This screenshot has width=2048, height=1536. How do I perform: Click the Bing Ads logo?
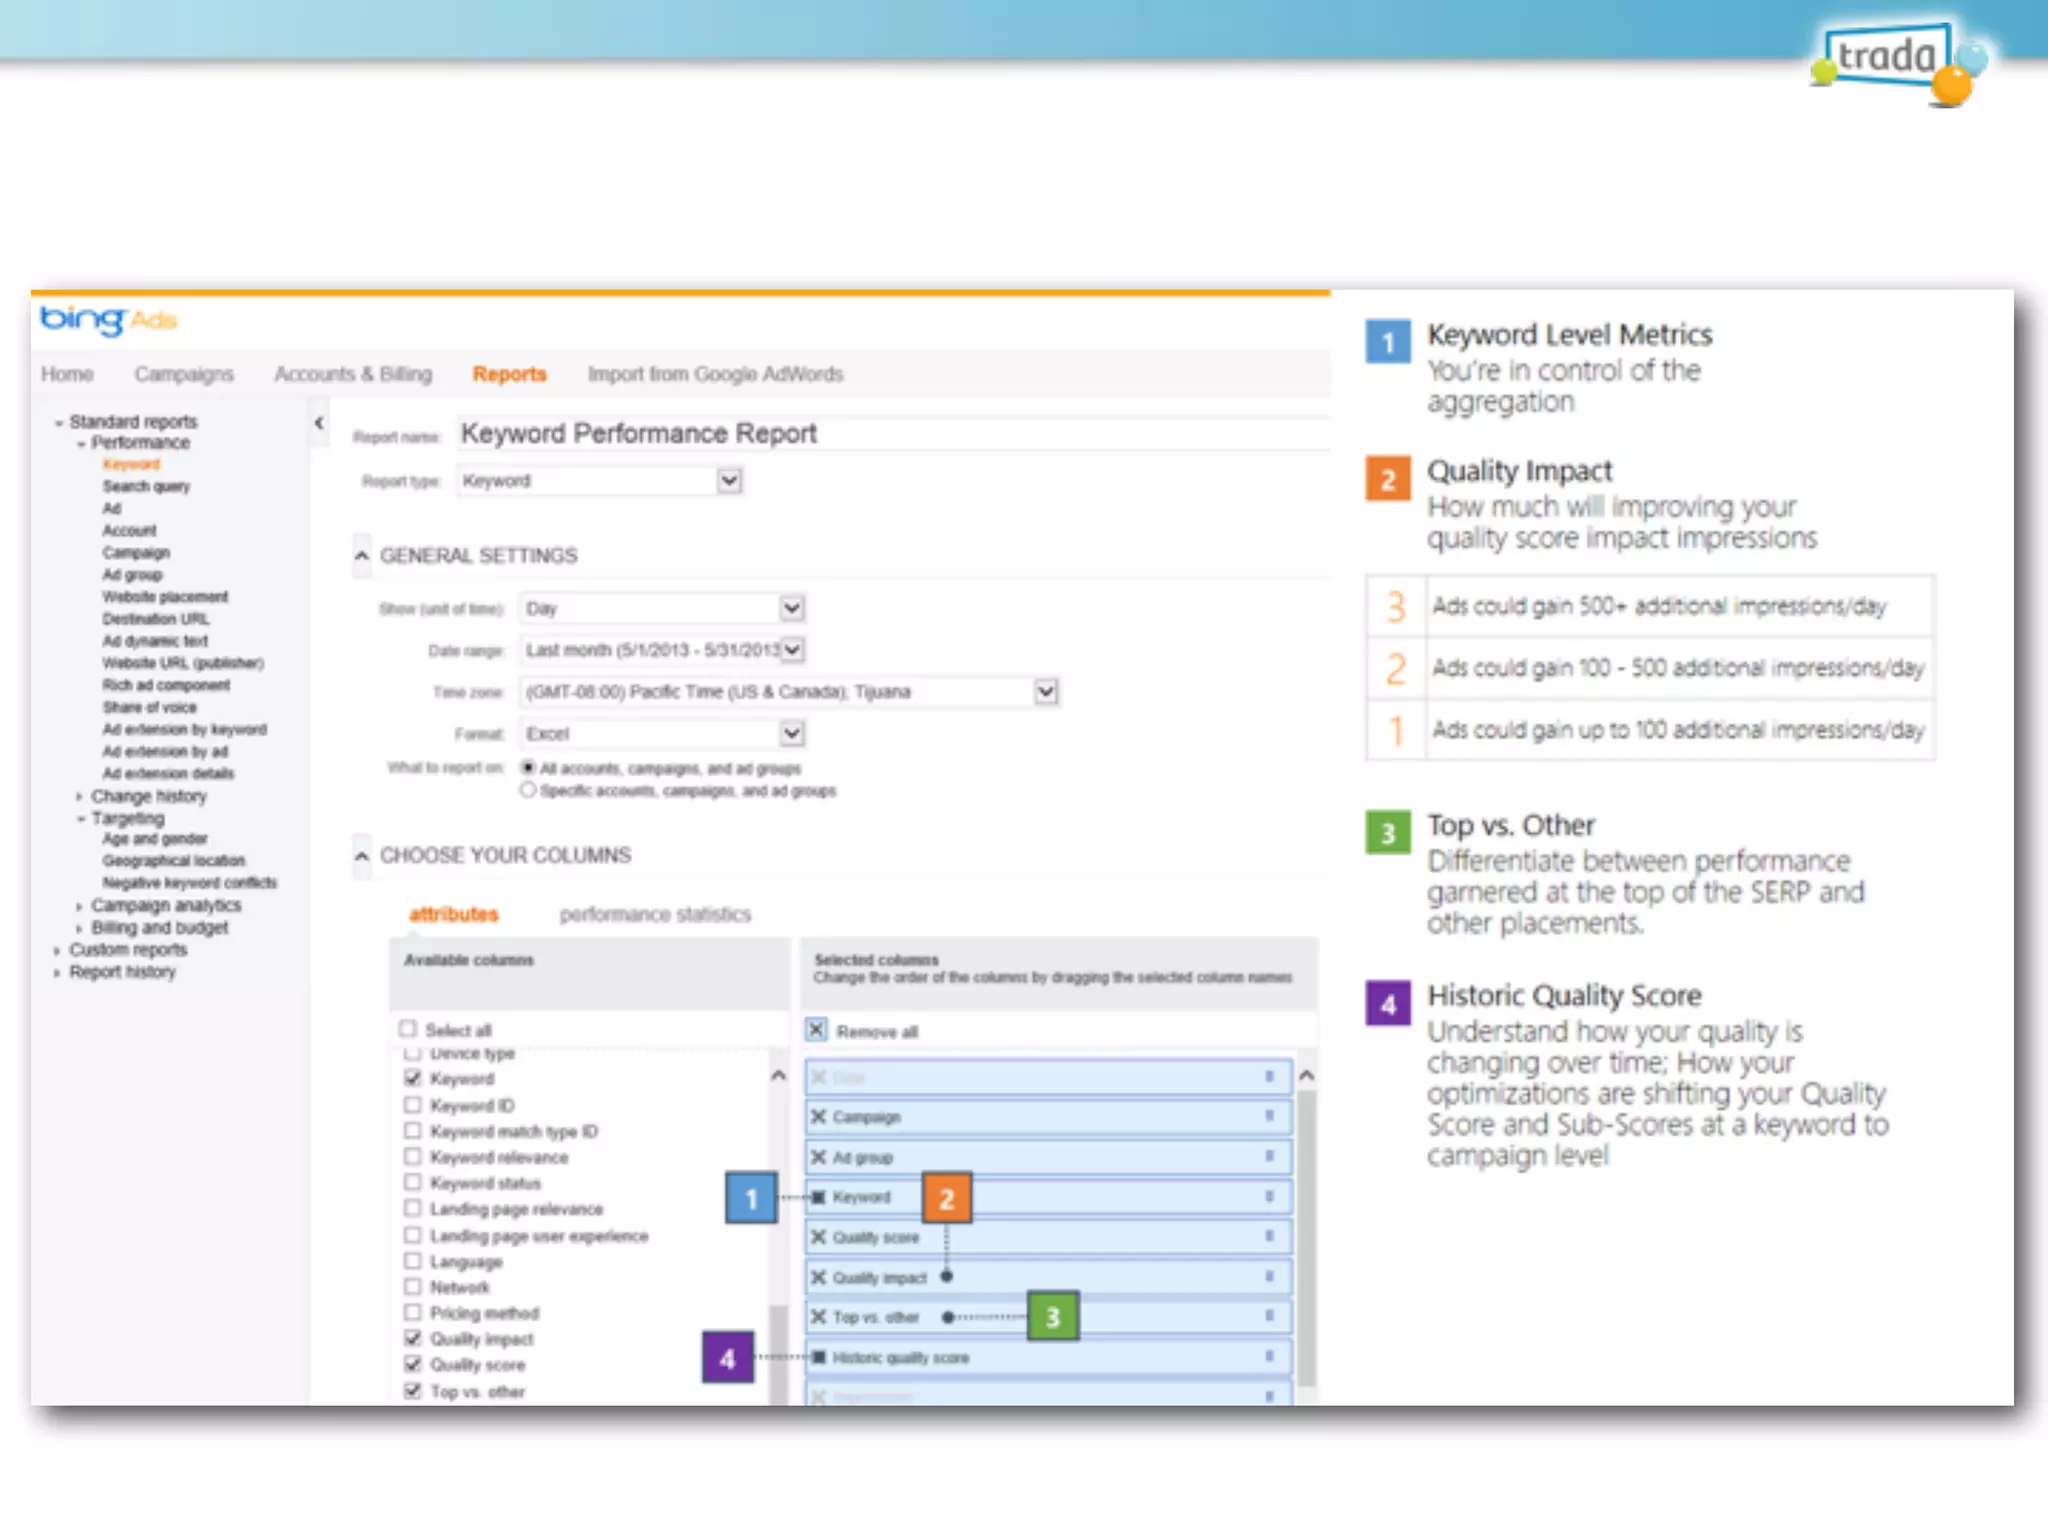coord(107,320)
